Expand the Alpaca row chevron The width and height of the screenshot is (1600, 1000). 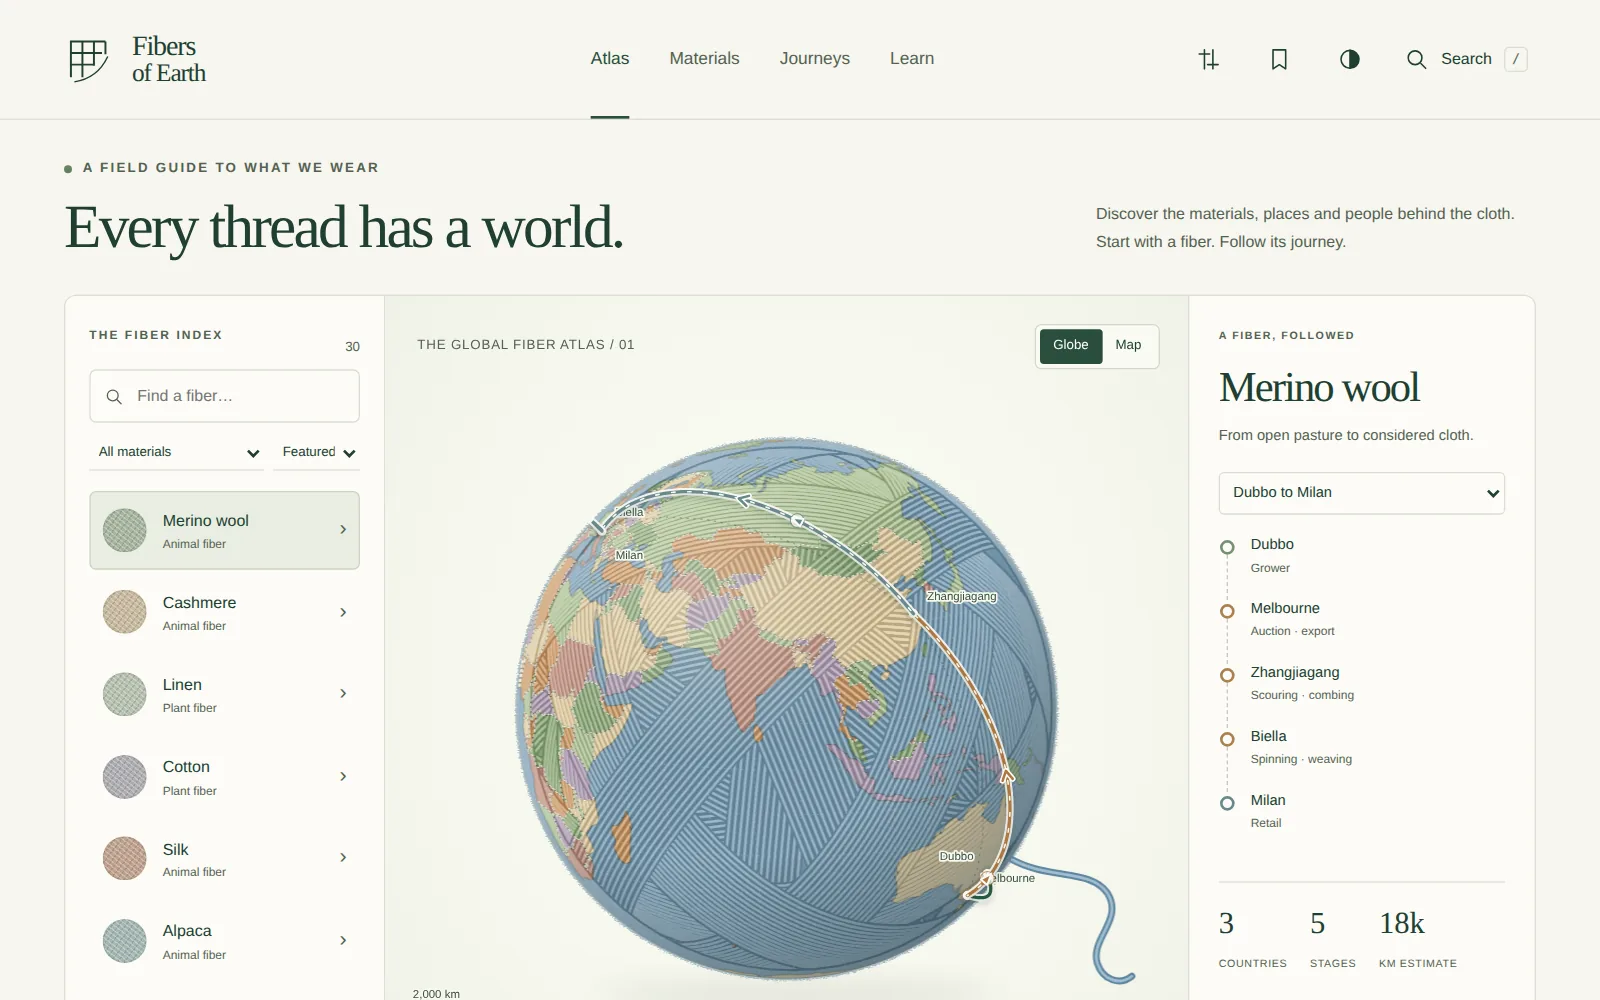[x=343, y=941]
